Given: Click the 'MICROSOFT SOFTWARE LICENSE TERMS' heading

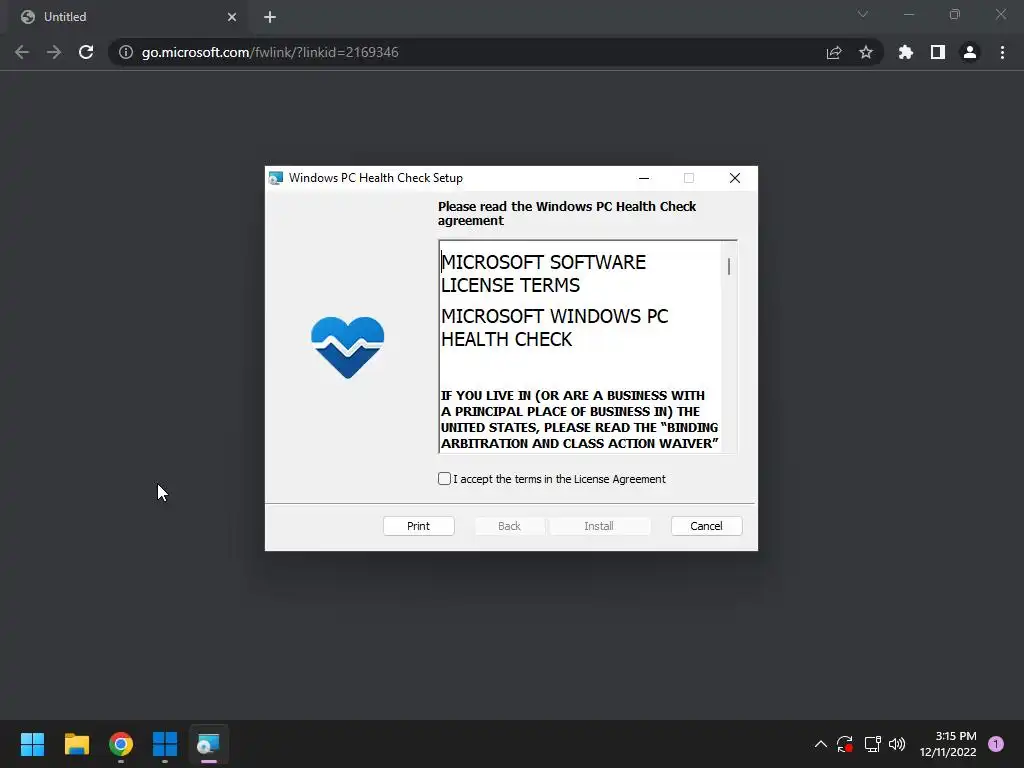Looking at the screenshot, I should tap(543, 274).
